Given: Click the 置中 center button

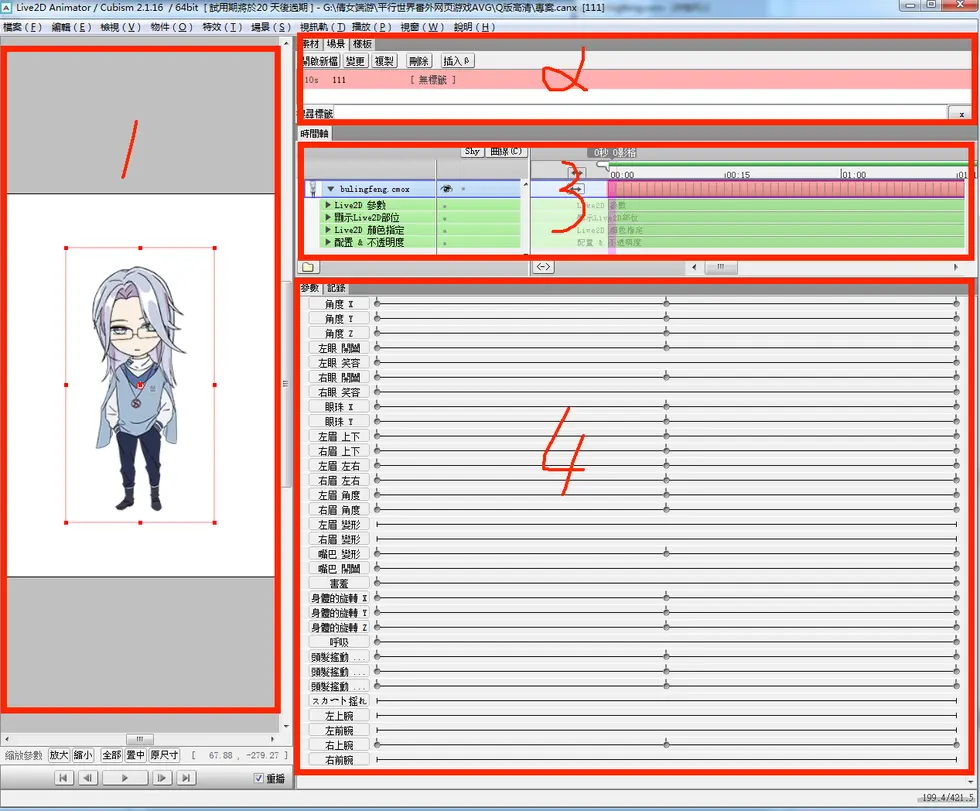Looking at the screenshot, I should pyautogui.click(x=136, y=755).
